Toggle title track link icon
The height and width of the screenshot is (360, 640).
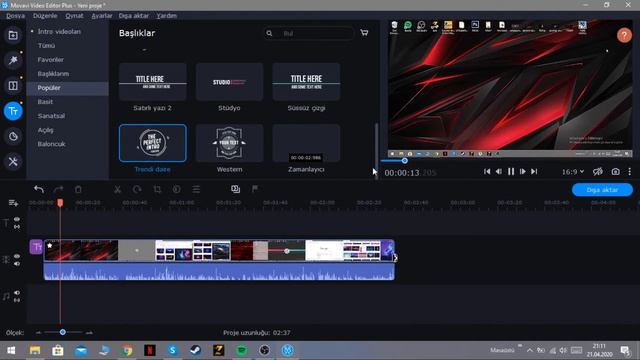[17, 227]
